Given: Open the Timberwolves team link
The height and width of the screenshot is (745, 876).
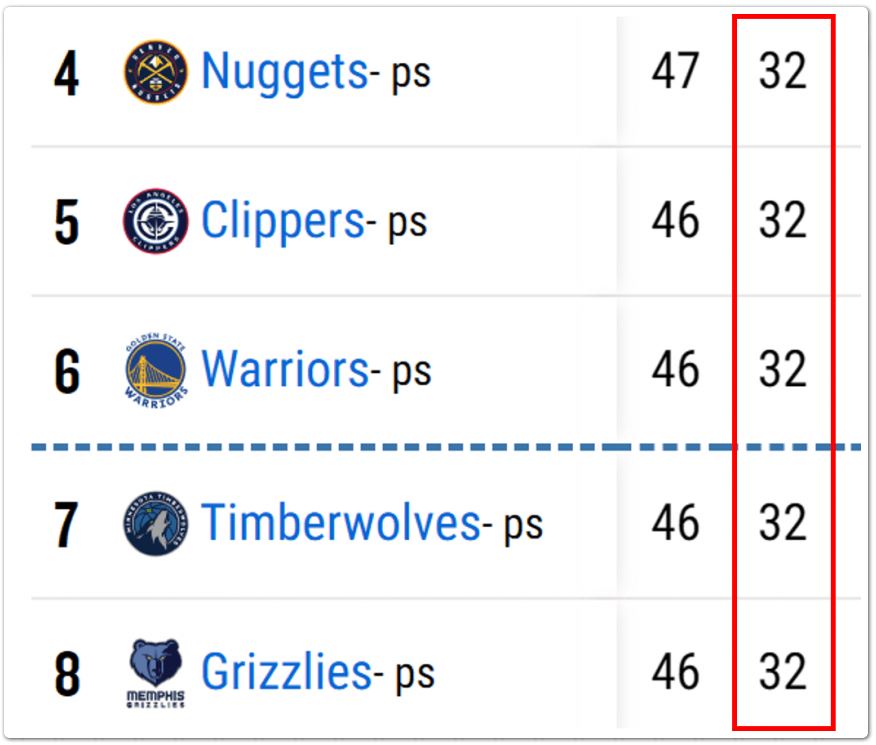Looking at the screenshot, I should point(341,522).
